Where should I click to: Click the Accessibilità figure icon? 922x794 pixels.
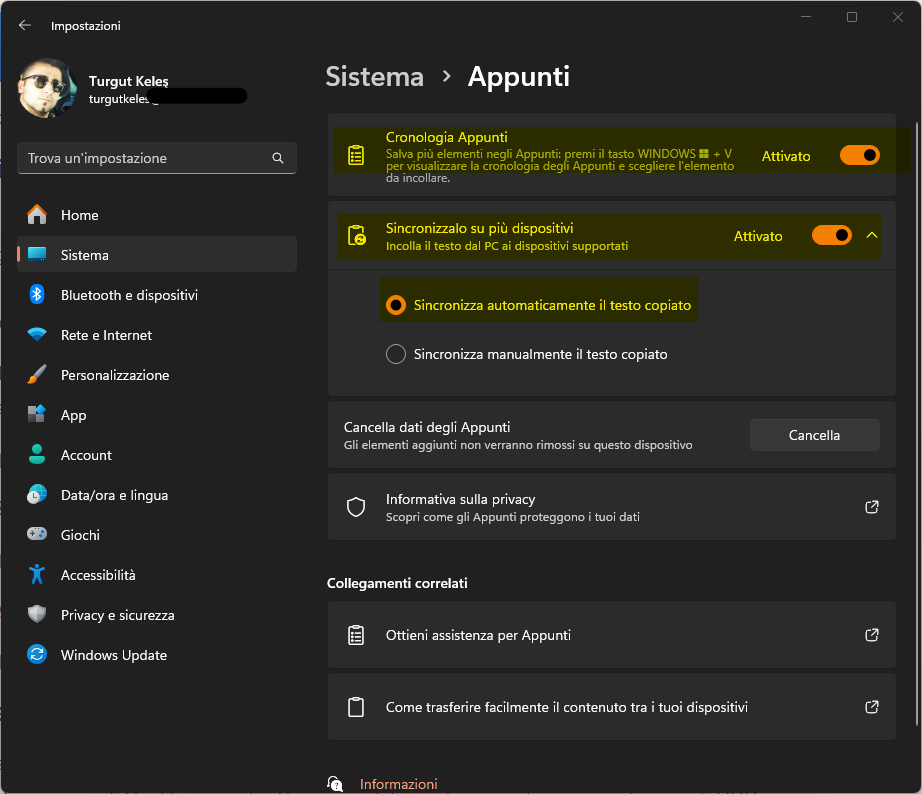click(x=37, y=575)
